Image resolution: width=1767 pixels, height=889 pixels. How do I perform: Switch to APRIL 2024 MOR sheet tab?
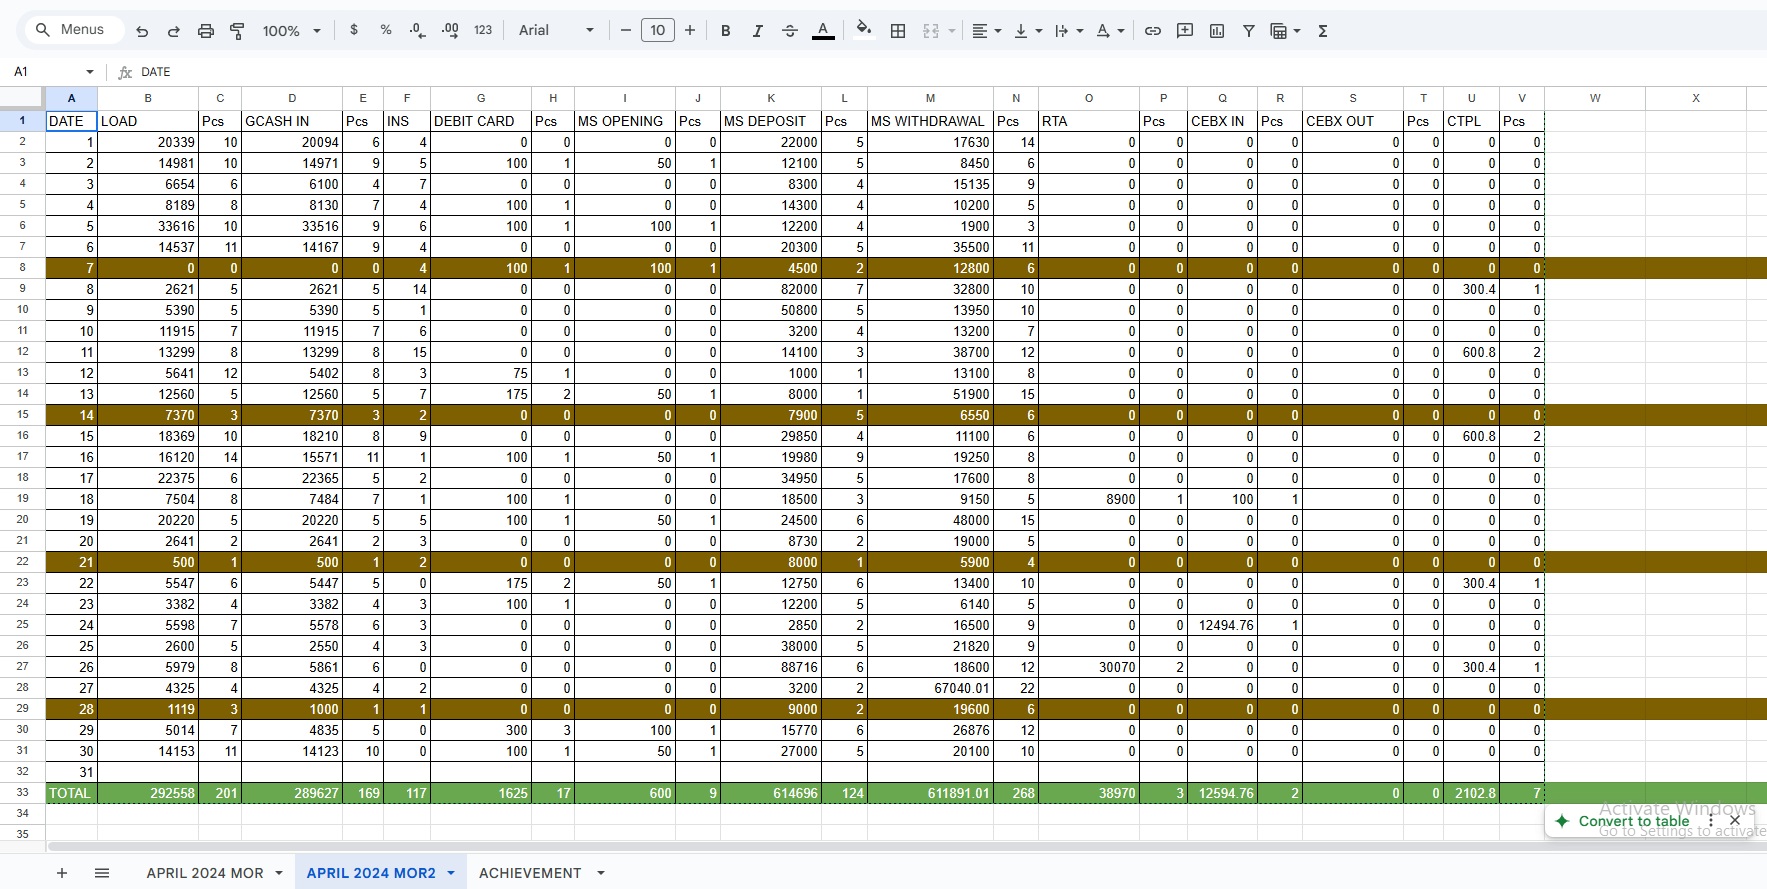click(205, 873)
